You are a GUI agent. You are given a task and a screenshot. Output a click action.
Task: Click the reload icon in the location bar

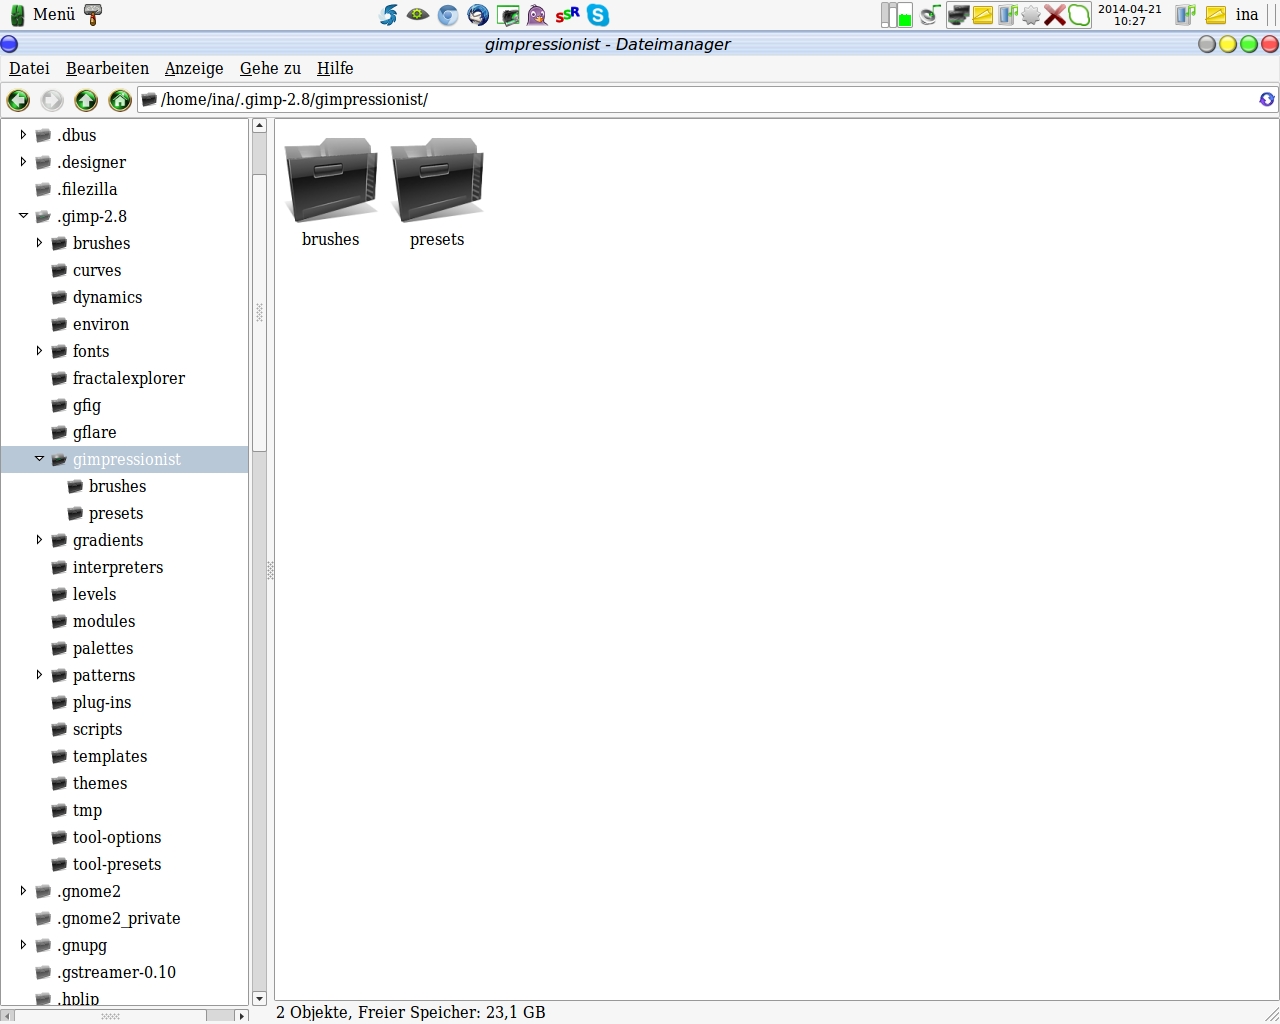(1266, 99)
